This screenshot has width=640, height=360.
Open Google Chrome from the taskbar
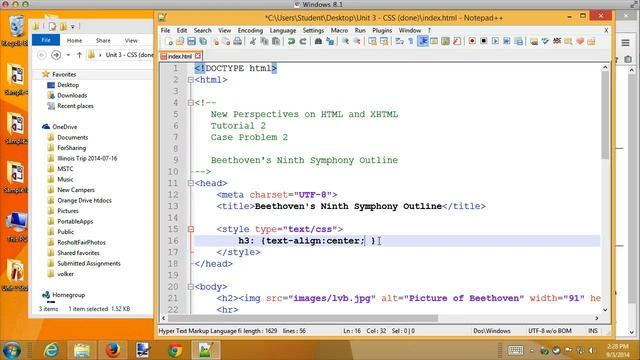pyautogui.click(x=175, y=350)
